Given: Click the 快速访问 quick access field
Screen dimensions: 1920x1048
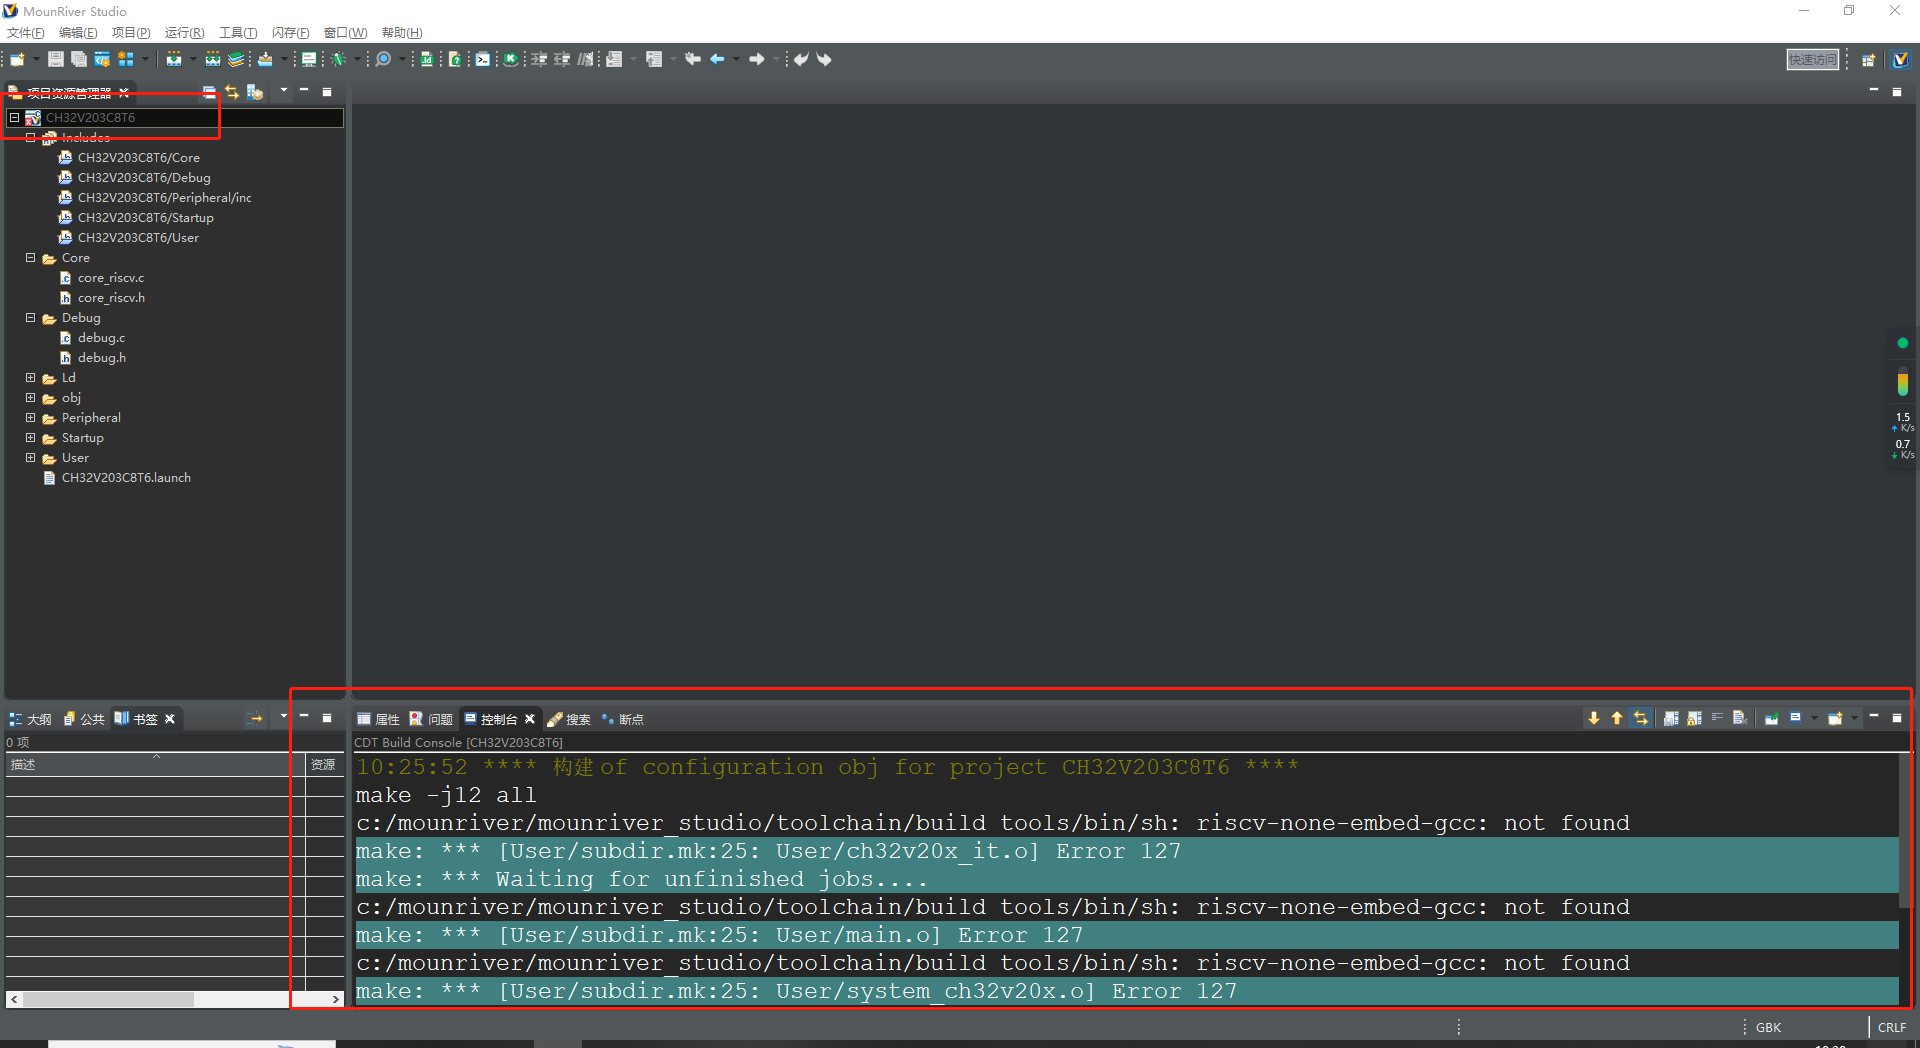Looking at the screenshot, I should click(x=1812, y=60).
